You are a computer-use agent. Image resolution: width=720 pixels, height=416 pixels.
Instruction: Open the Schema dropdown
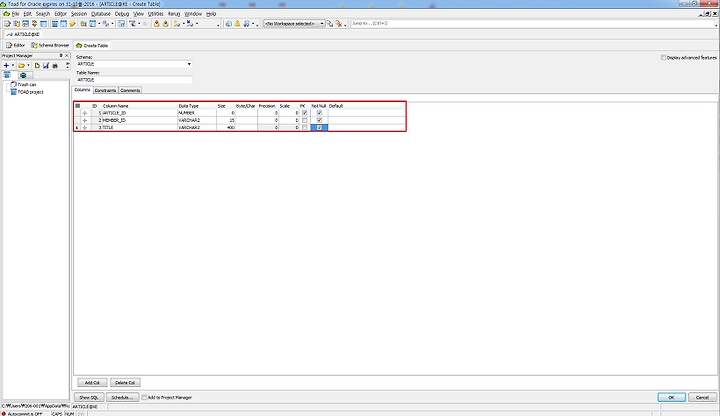pyautogui.click(x=189, y=64)
